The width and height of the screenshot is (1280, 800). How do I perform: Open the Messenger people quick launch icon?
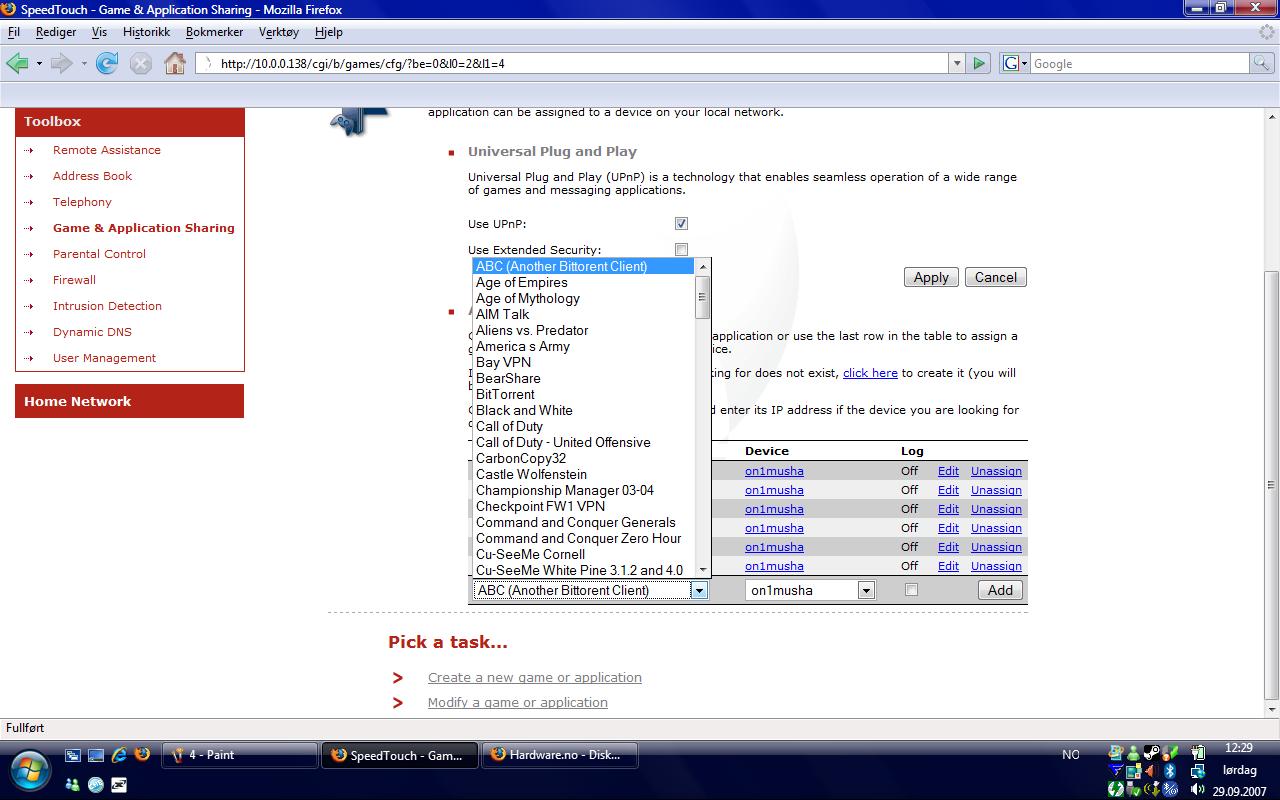coord(72,785)
